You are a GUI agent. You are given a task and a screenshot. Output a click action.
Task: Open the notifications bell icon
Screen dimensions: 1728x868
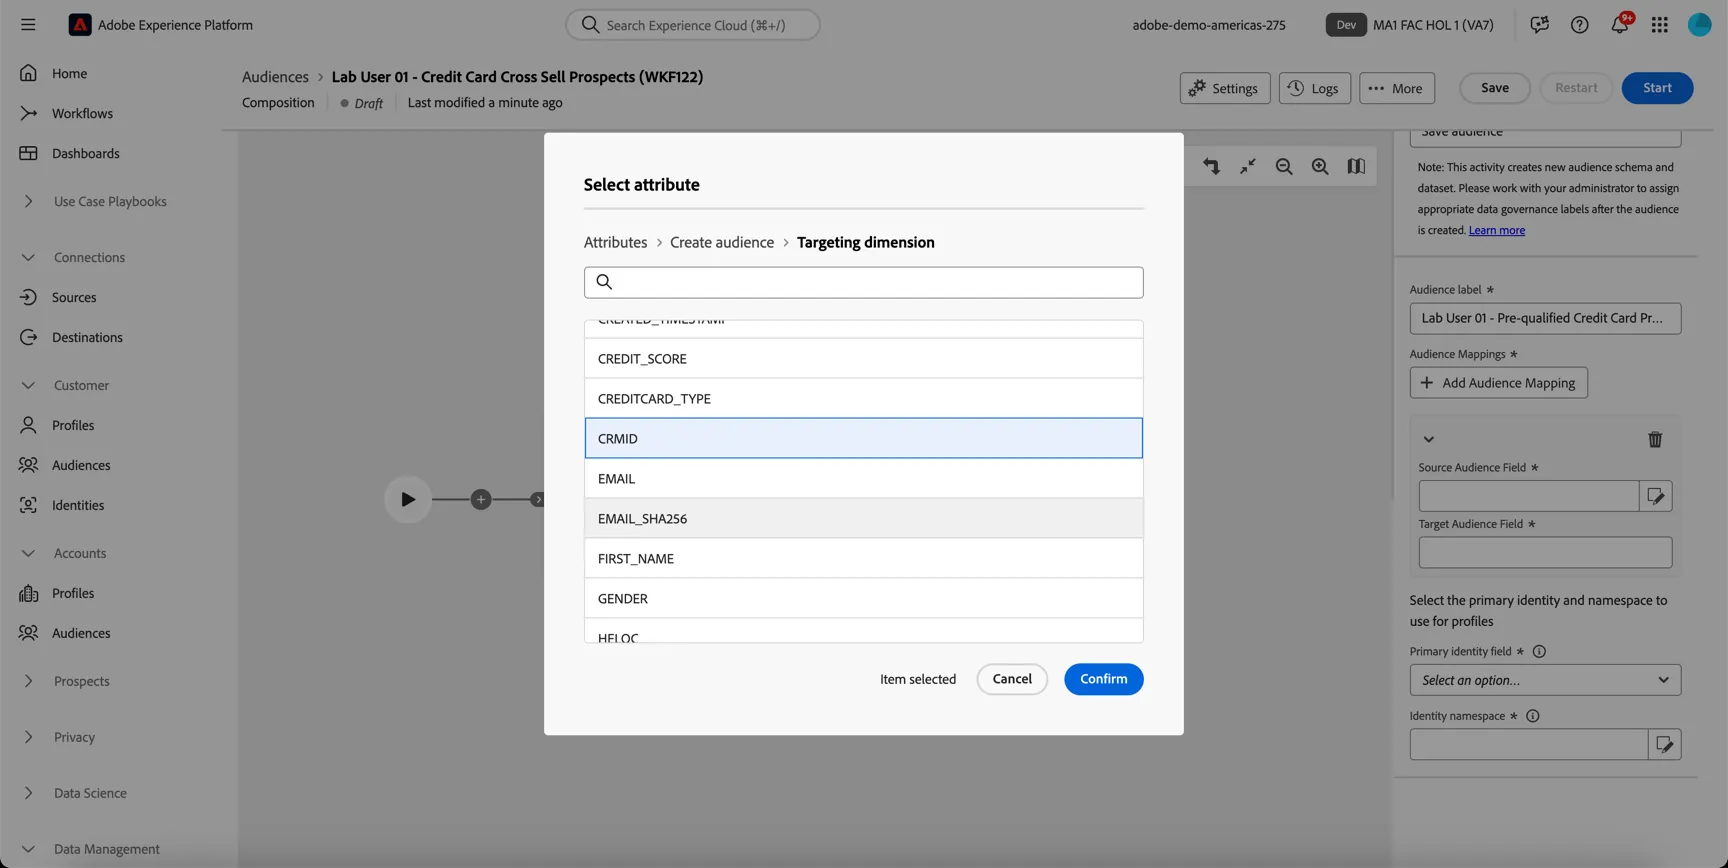coord(1619,25)
